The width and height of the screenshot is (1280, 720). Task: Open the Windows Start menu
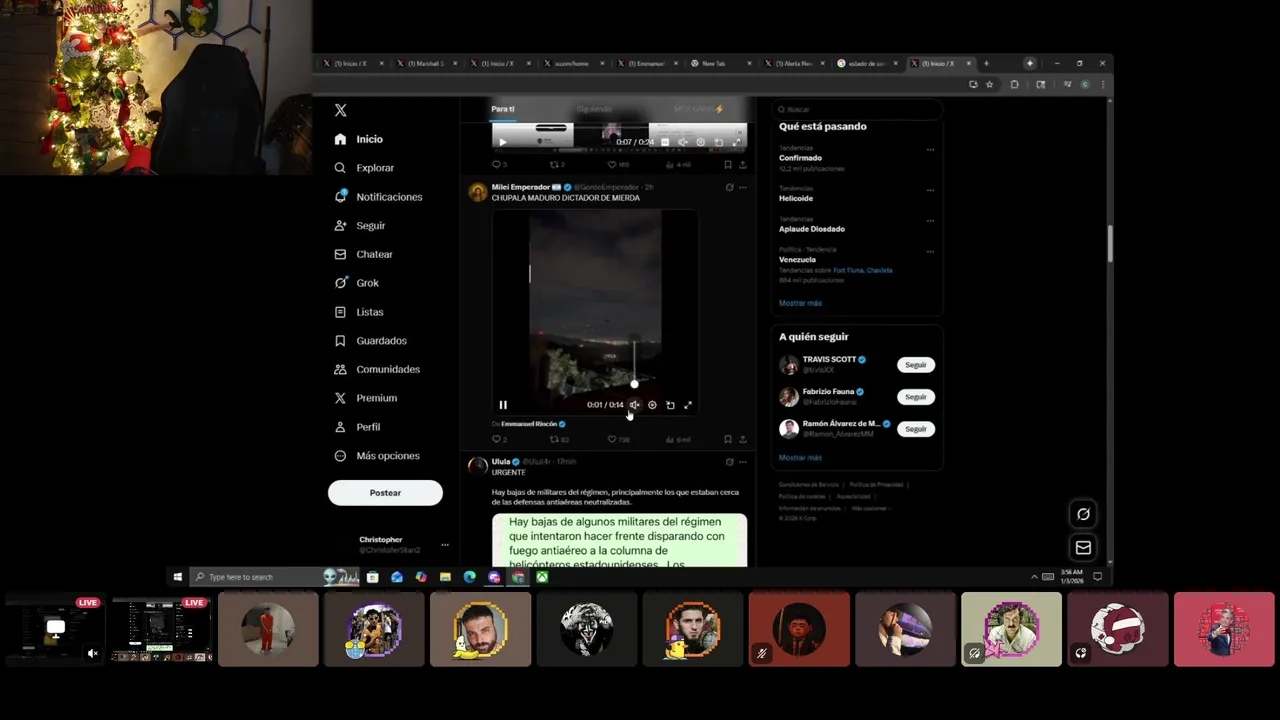click(x=177, y=577)
